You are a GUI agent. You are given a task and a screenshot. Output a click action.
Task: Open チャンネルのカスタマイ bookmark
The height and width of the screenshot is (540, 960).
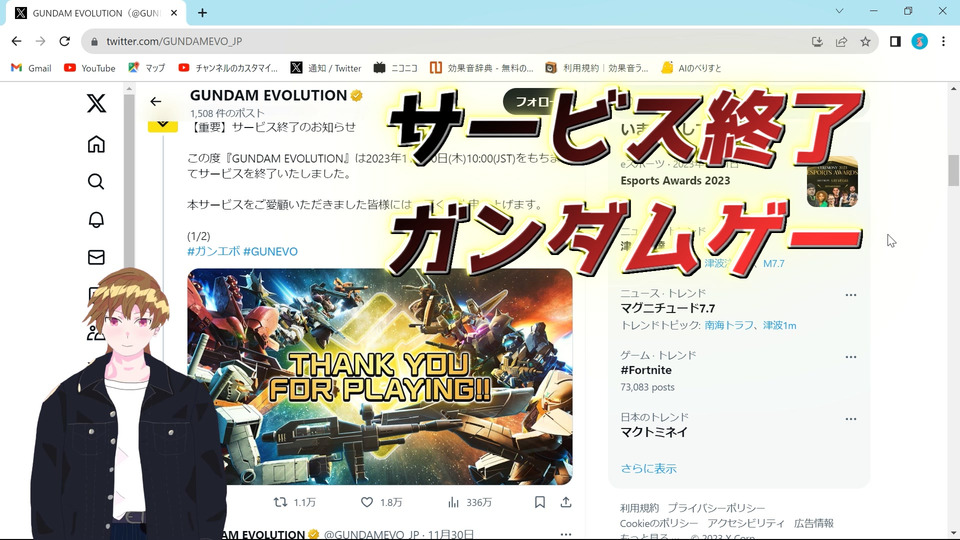point(228,68)
